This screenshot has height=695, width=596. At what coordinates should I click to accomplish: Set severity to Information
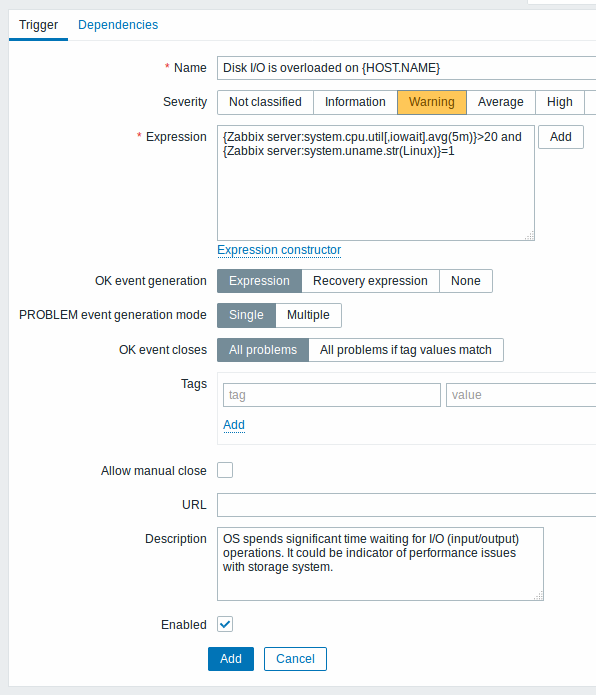(x=355, y=102)
